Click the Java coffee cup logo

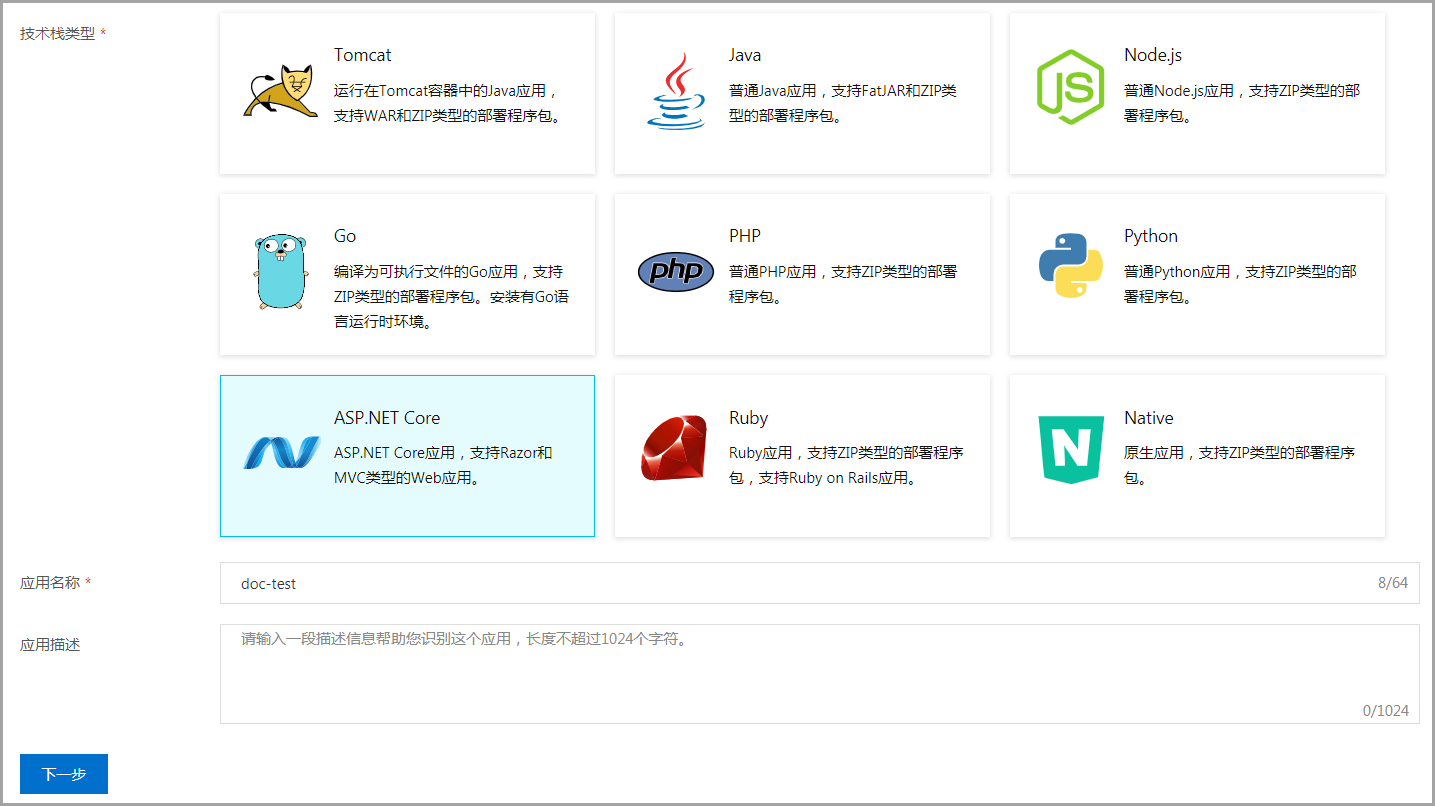pyautogui.click(x=676, y=91)
